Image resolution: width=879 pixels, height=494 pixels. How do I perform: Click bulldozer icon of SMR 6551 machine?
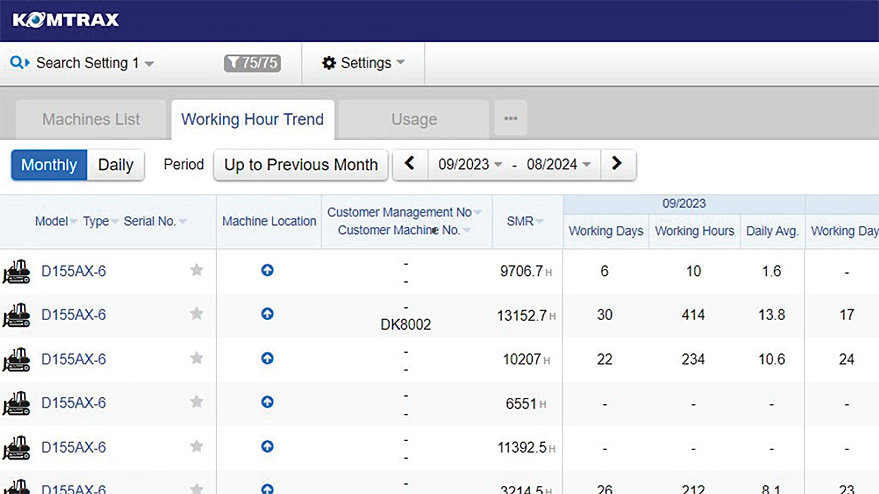coord(17,403)
